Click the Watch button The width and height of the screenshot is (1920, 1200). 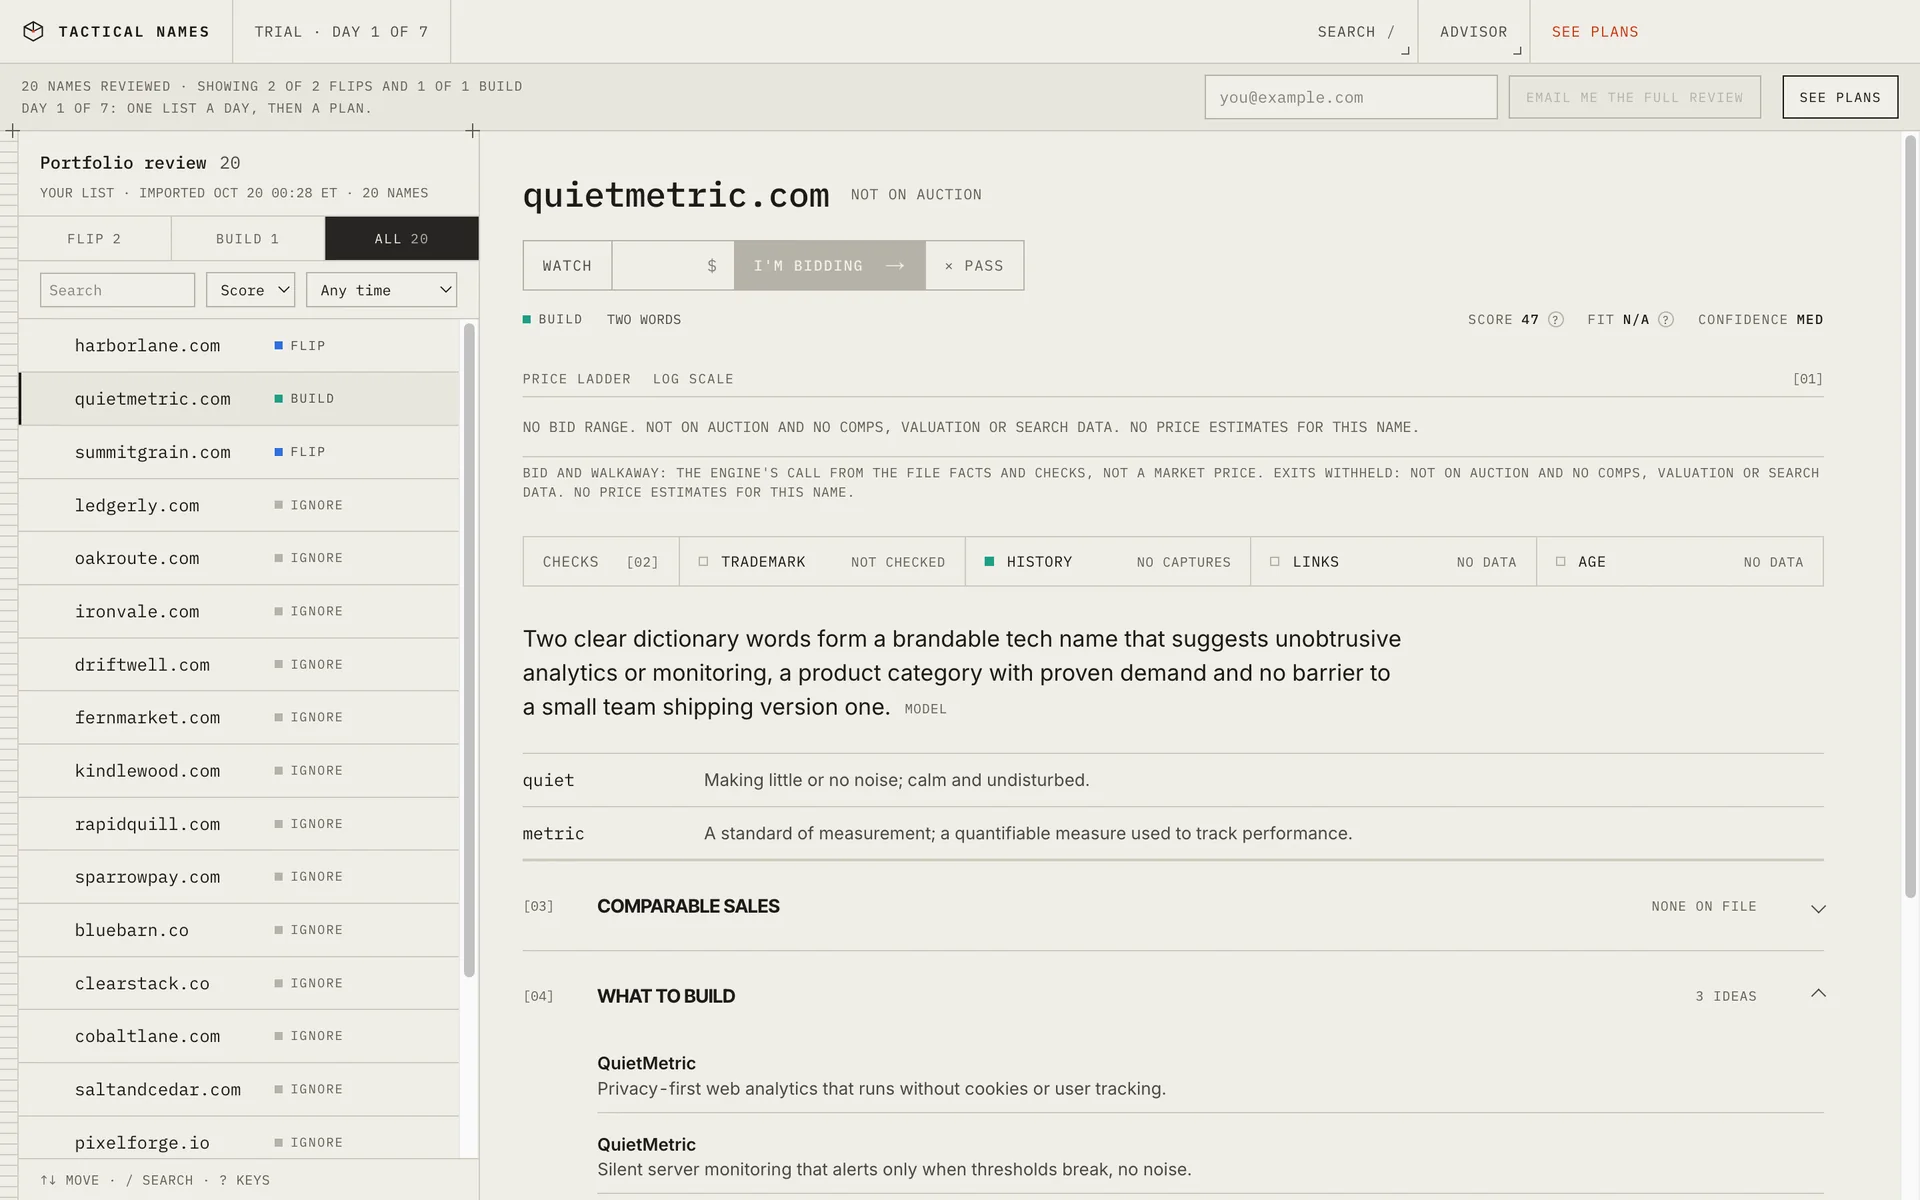click(567, 266)
